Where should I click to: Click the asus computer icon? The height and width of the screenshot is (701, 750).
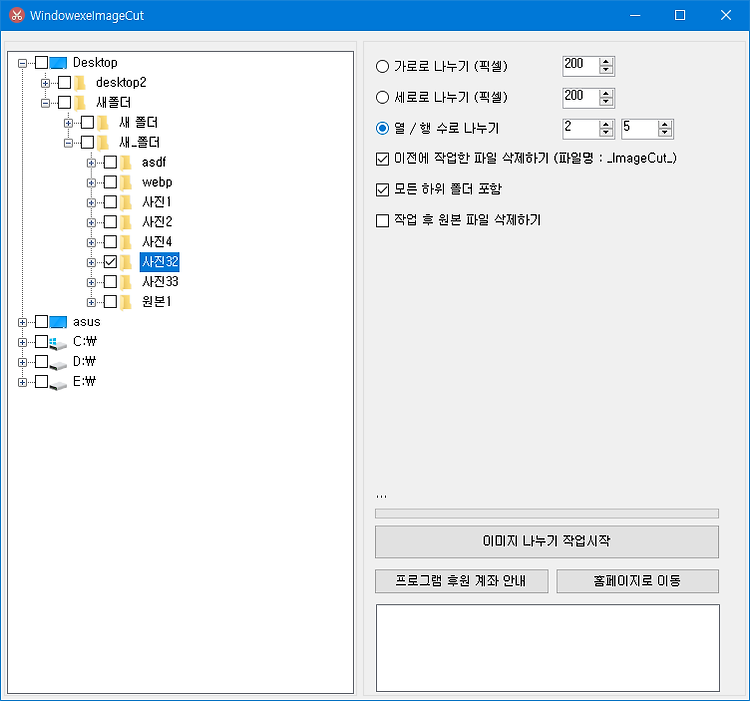point(58,322)
